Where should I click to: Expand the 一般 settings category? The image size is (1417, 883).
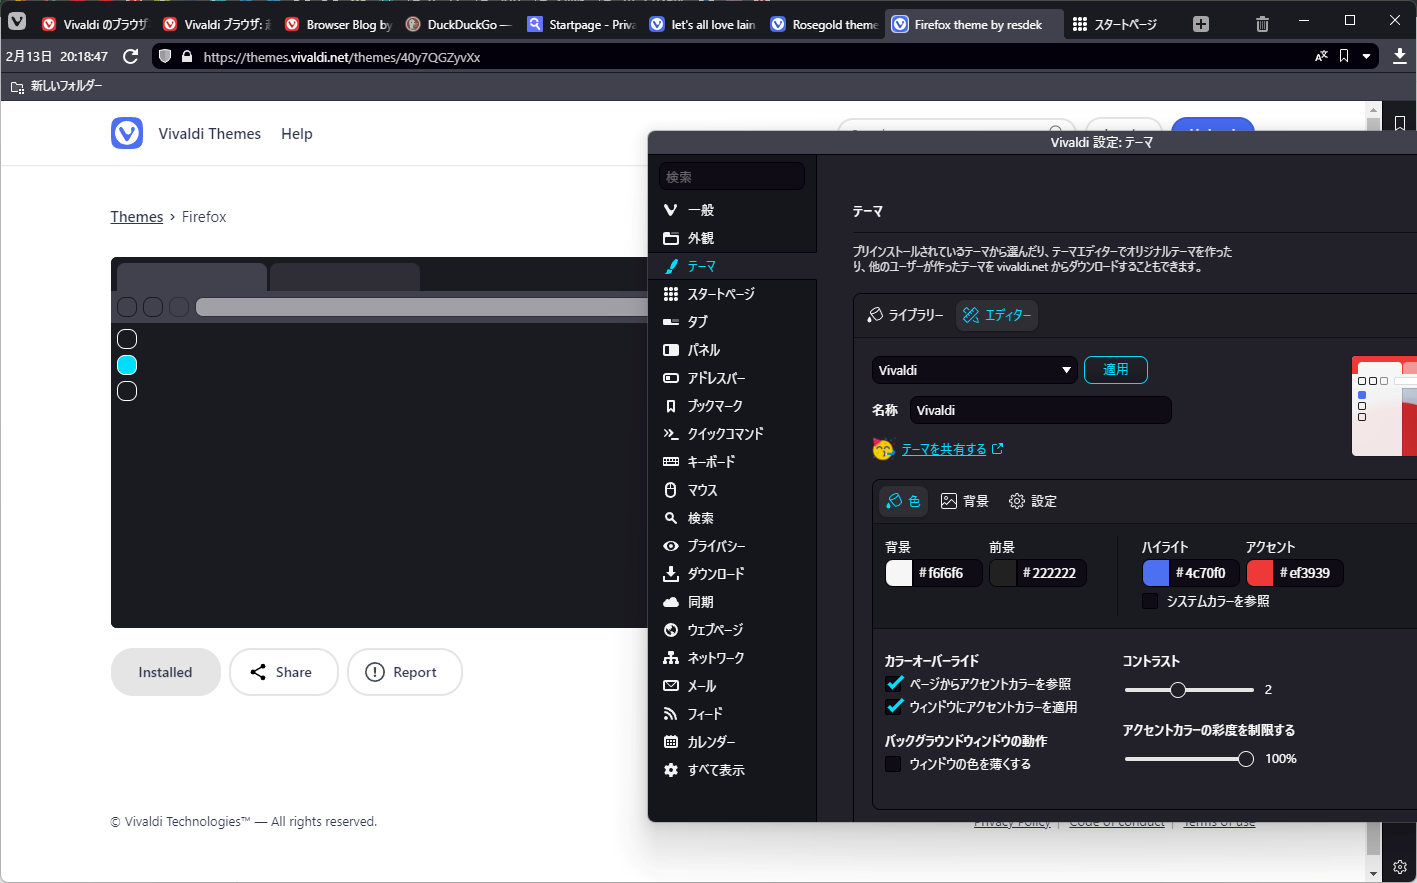click(x=732, y=210)
